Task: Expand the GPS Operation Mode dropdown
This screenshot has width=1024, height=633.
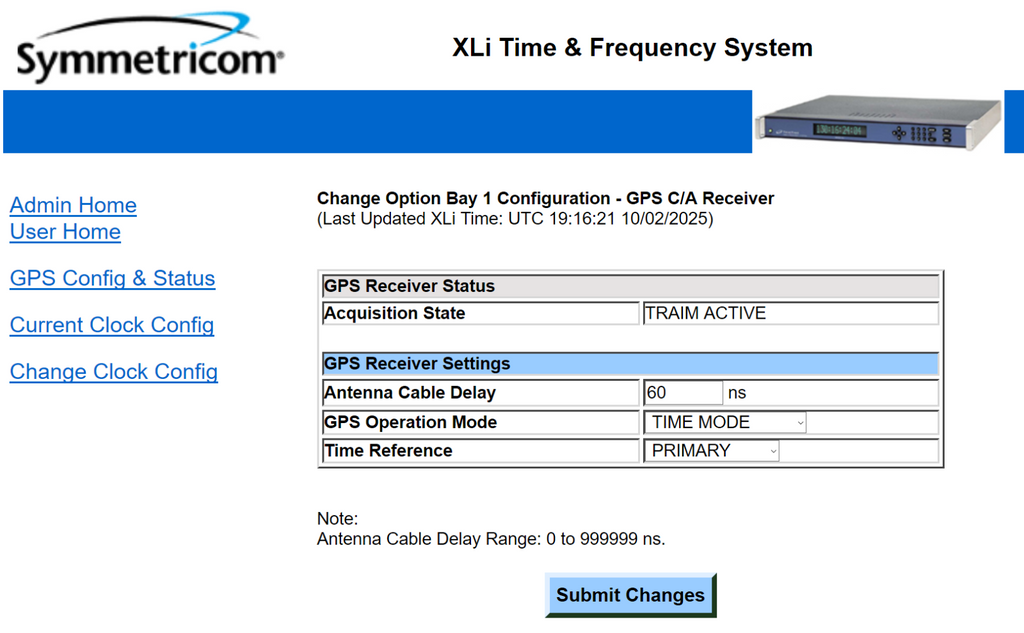Action: pos(725,422)
